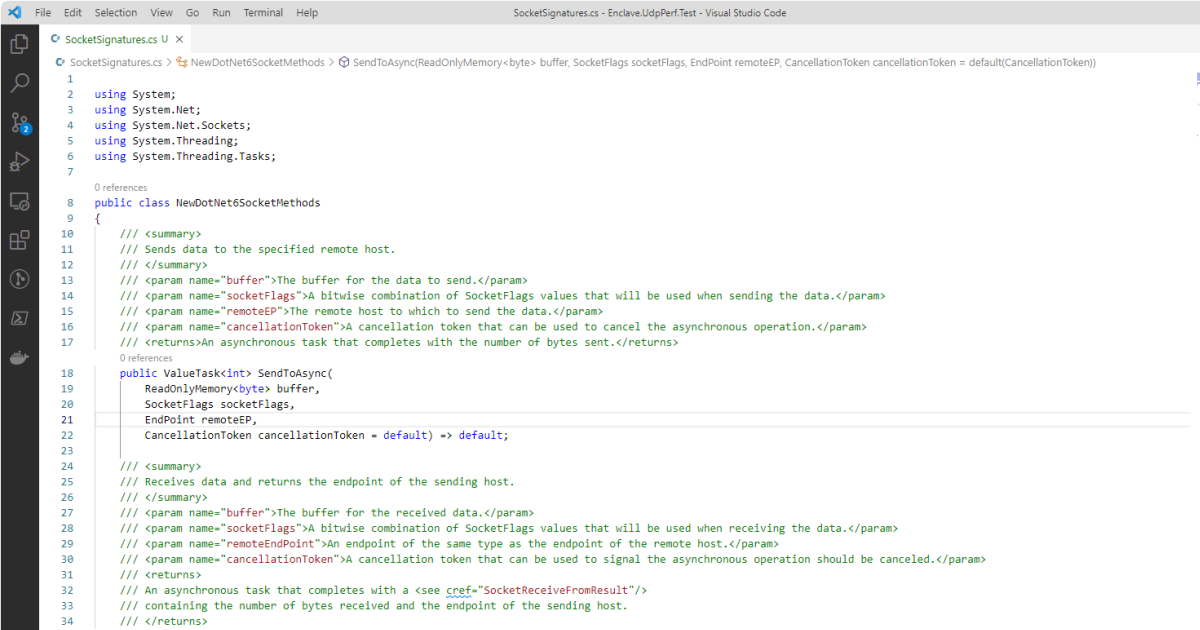Image resolution: width=1200 pixels, height=630 pixels.
Task: Open the View menu
Action: pyautogui.click(x=161, y=13)
